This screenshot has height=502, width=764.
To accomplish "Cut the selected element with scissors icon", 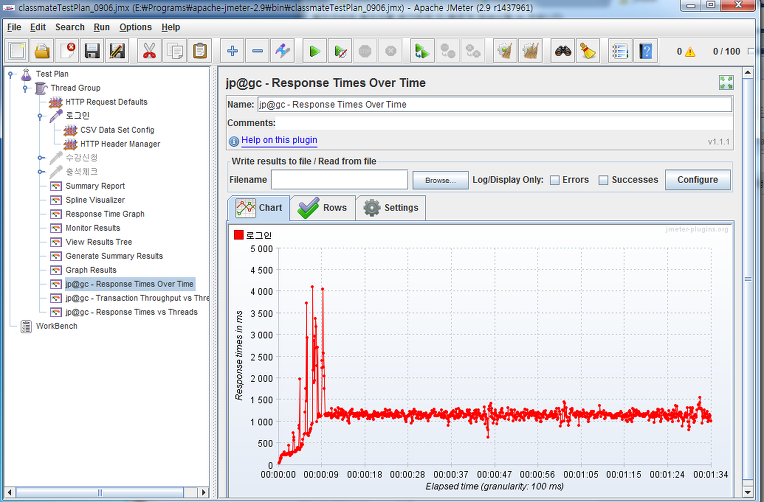I will 149,51.
